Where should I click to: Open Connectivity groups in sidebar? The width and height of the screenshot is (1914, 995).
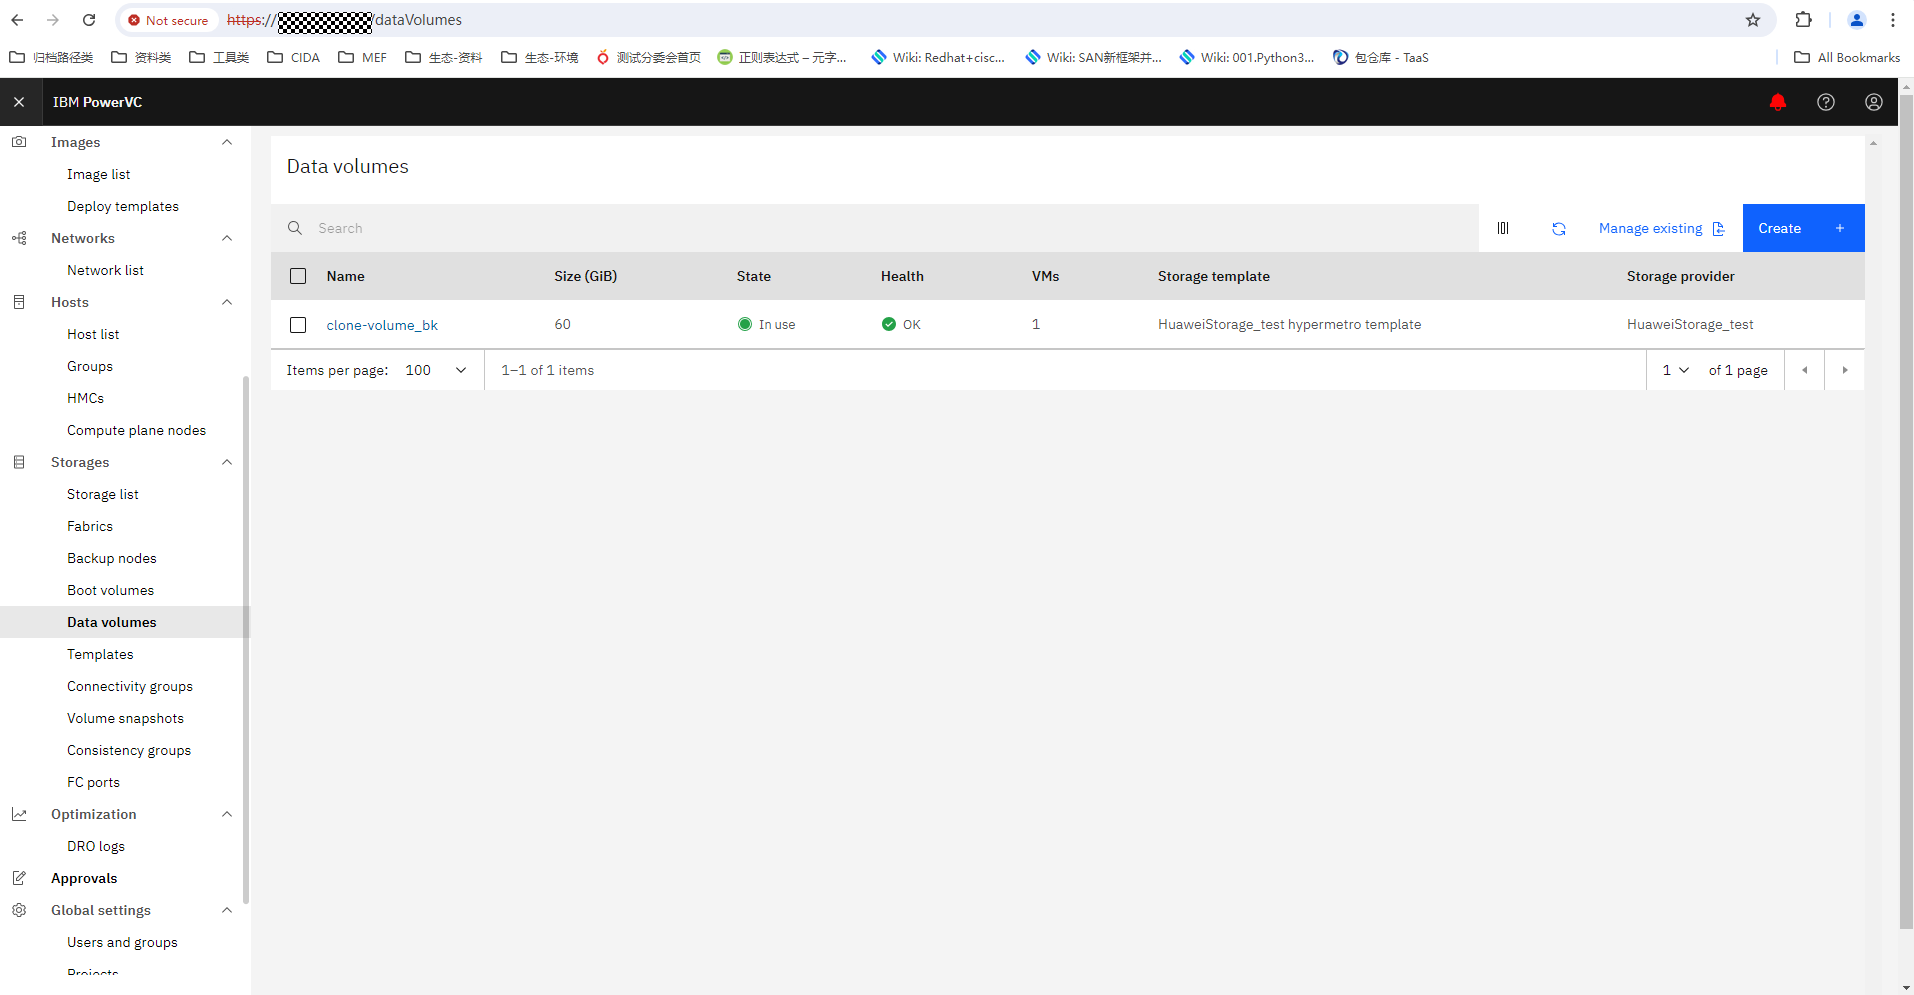click(130, 686)
